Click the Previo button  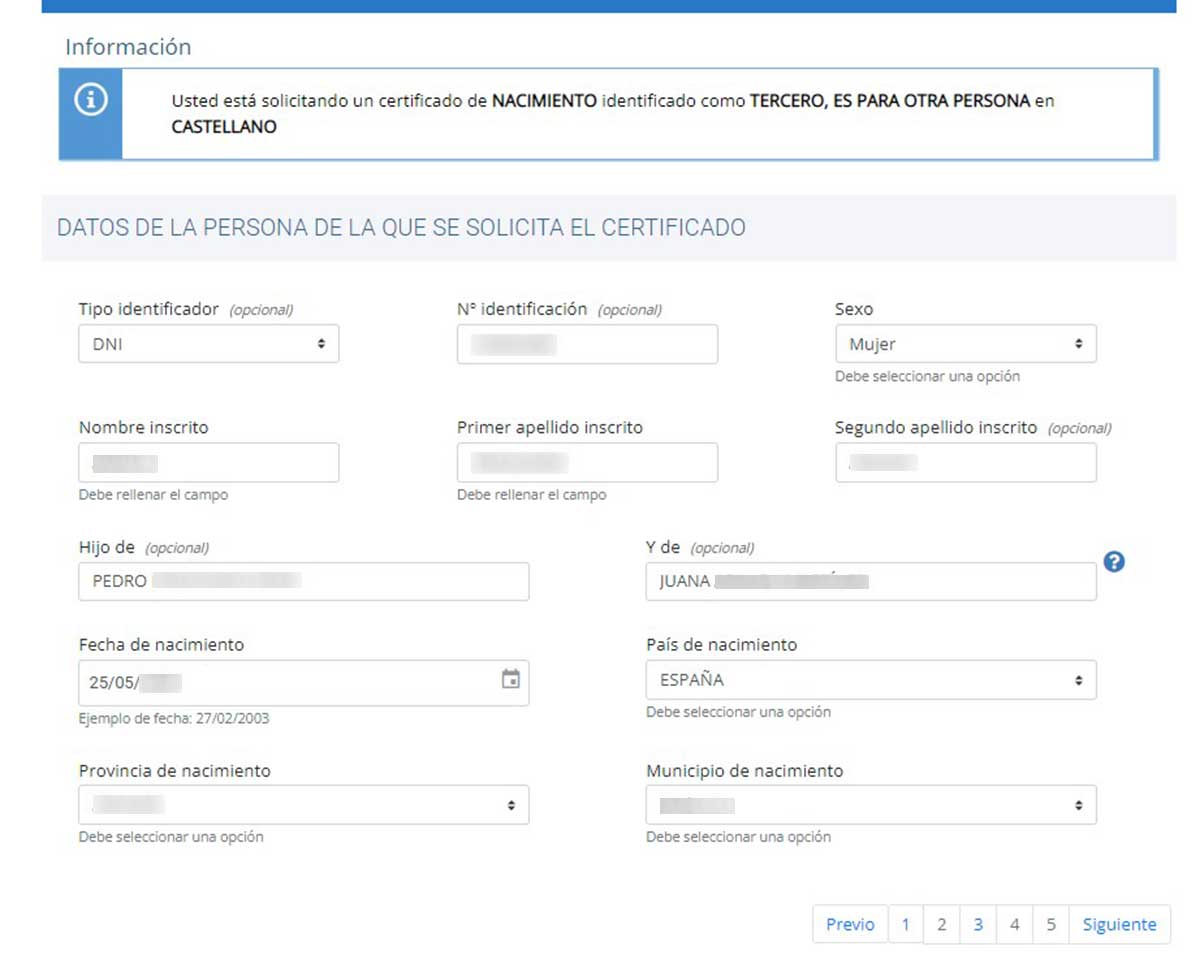pyautogui.click(x=850, y=925)
